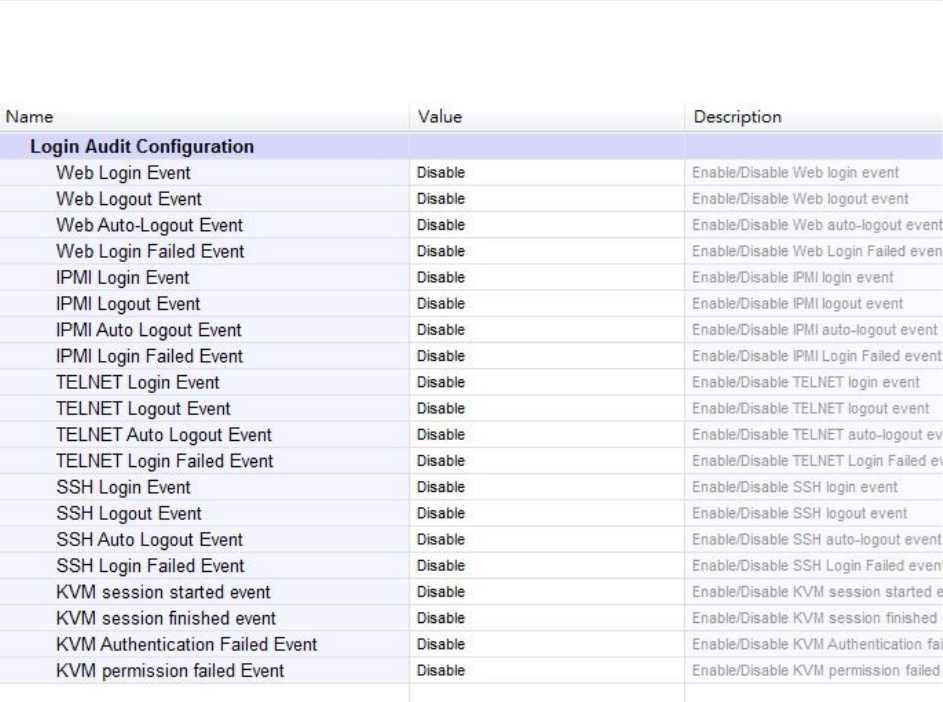Select the IPMI Logout Event row name
Screen dimensions: 943x702
tap(128, 304)
